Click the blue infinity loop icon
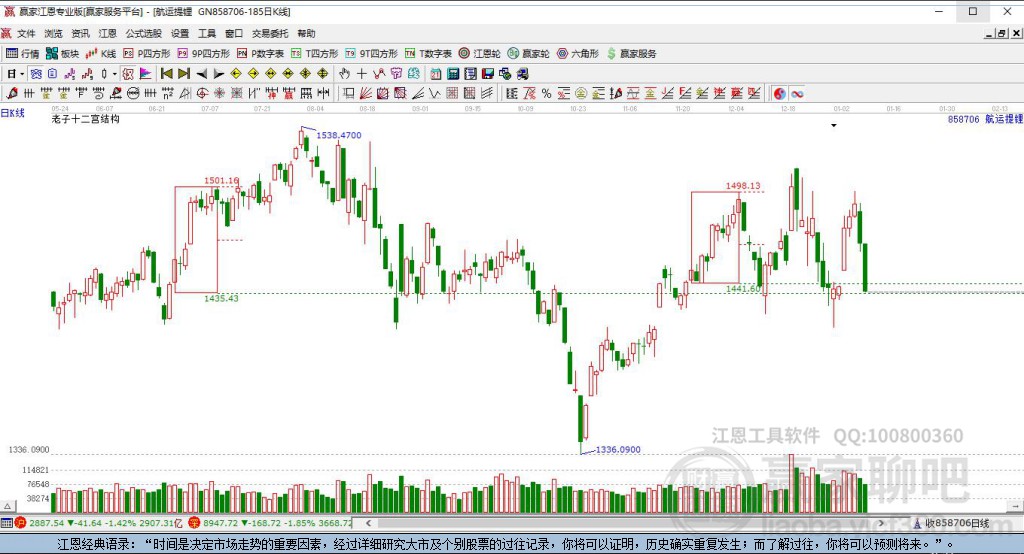 [797, 93]
